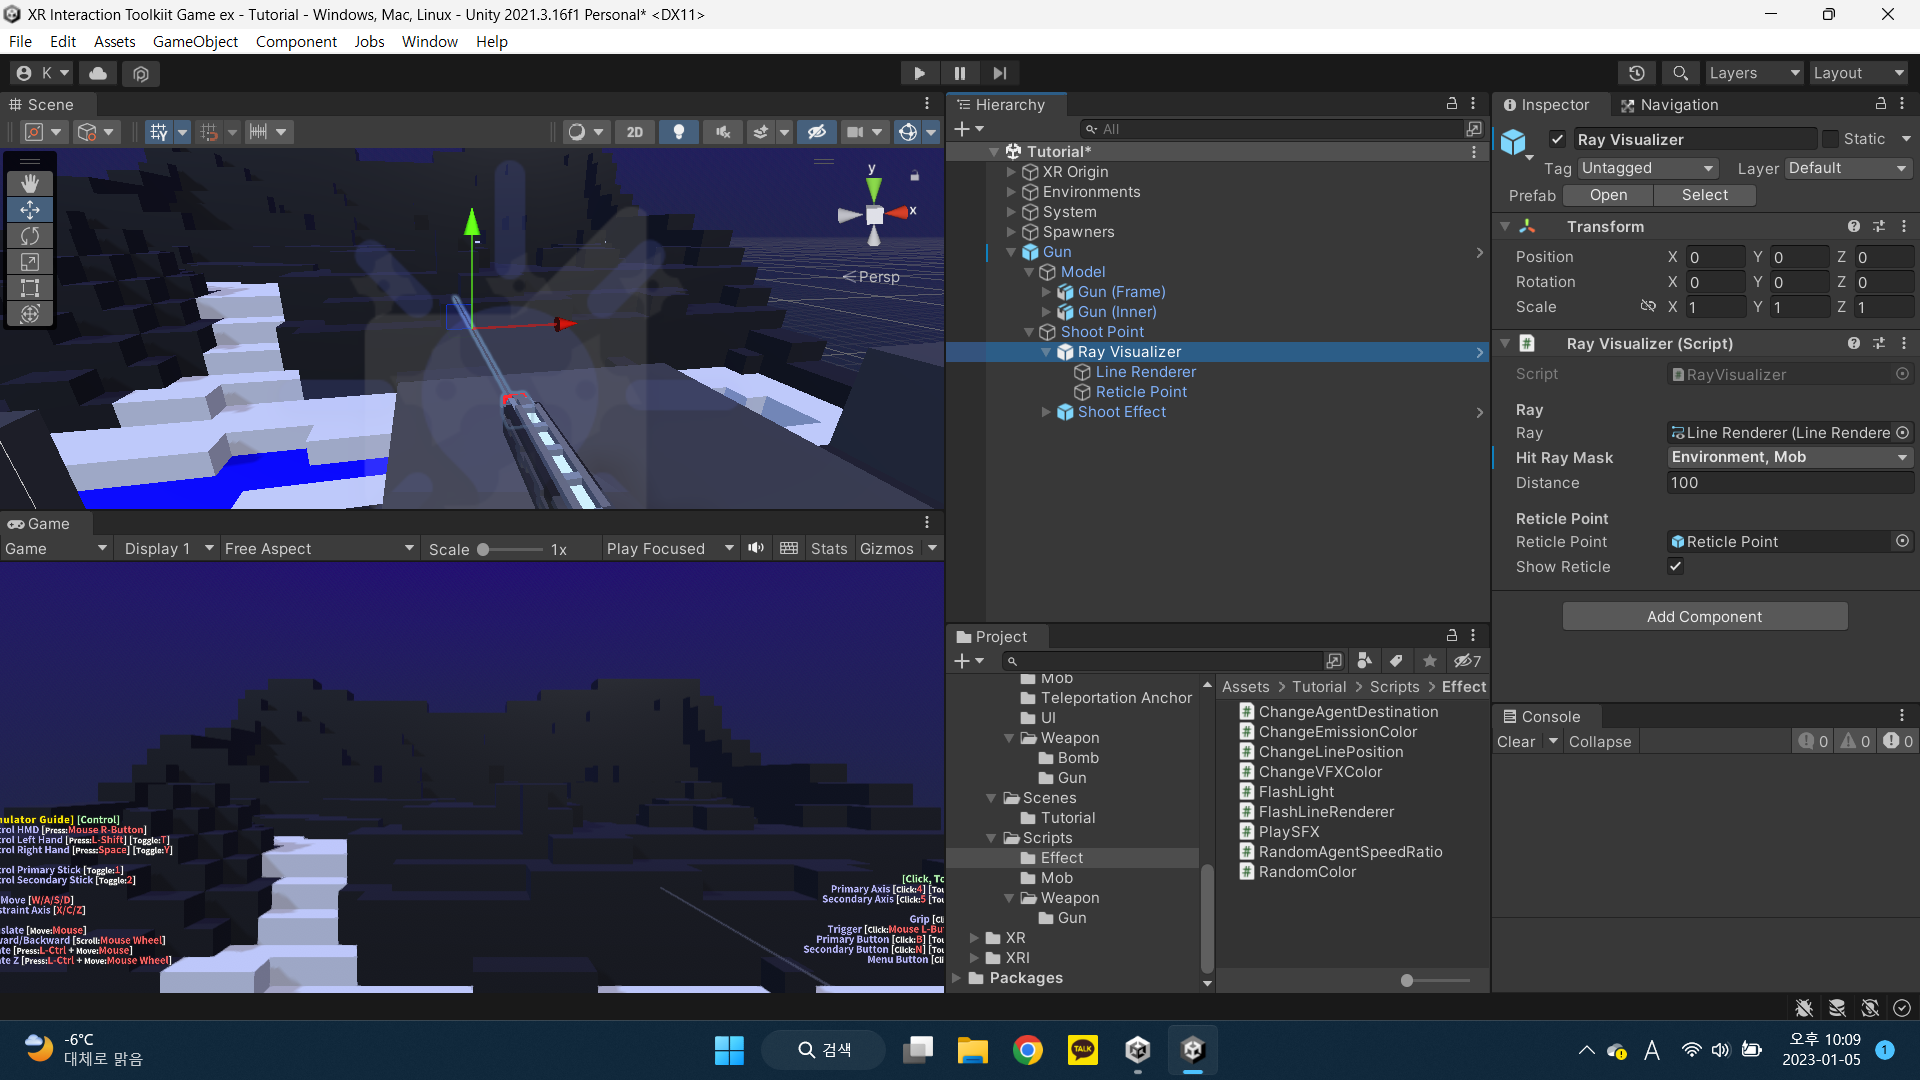1920x1080 pixels.
Task: Click the Add Component button
Action: pos(1704,616)
